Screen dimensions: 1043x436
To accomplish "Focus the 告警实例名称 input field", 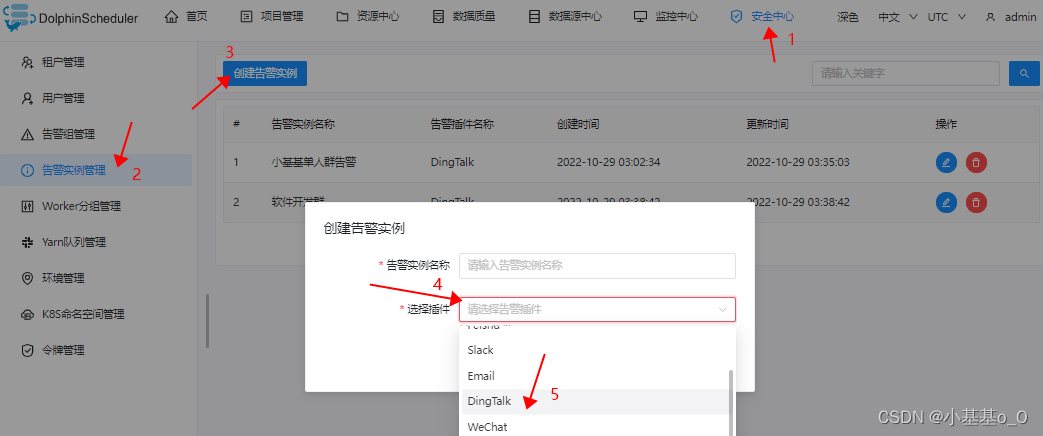I will click(597, 265).
